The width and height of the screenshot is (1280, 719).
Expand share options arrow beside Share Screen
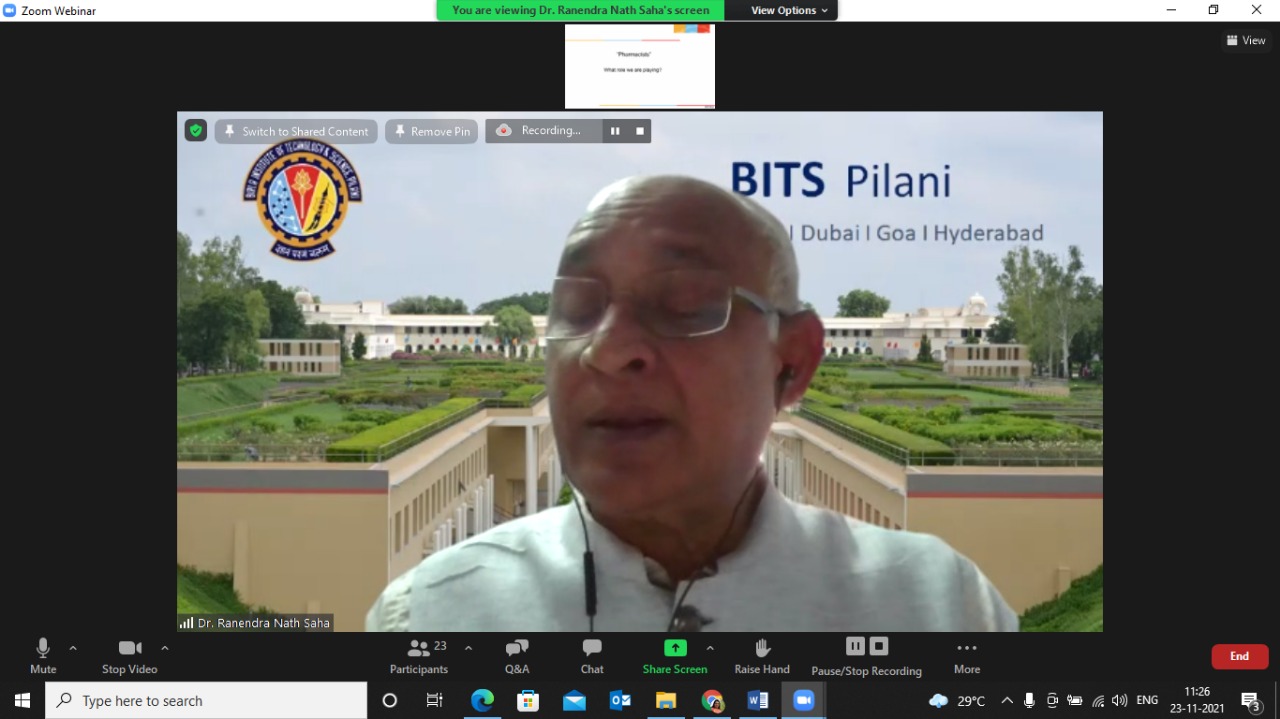pyautogui.click(x=710, y=648)
